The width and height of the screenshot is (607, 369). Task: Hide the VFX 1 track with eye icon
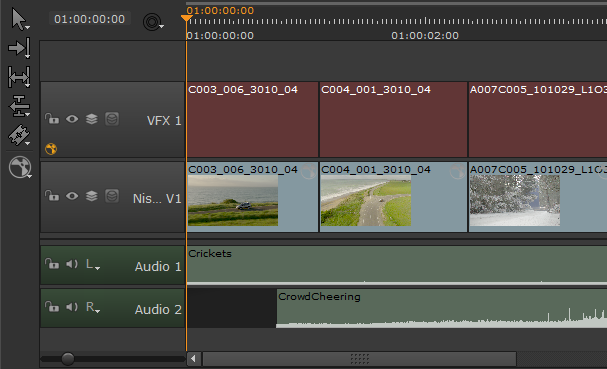(72, 119)
